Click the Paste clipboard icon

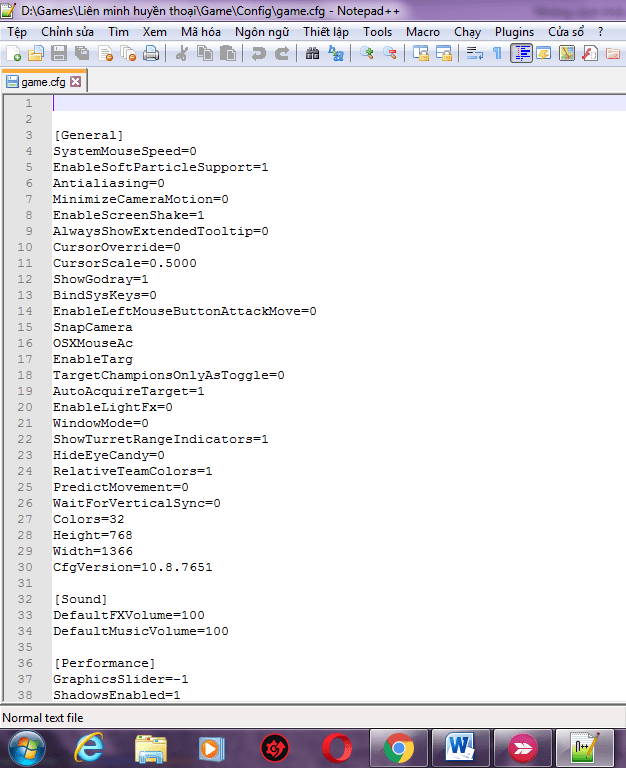coord(228,53)
